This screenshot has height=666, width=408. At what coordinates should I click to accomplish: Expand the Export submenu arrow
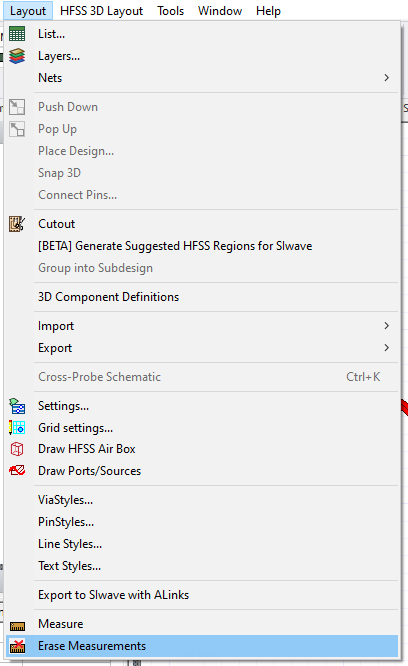click(x=386, y=348)
